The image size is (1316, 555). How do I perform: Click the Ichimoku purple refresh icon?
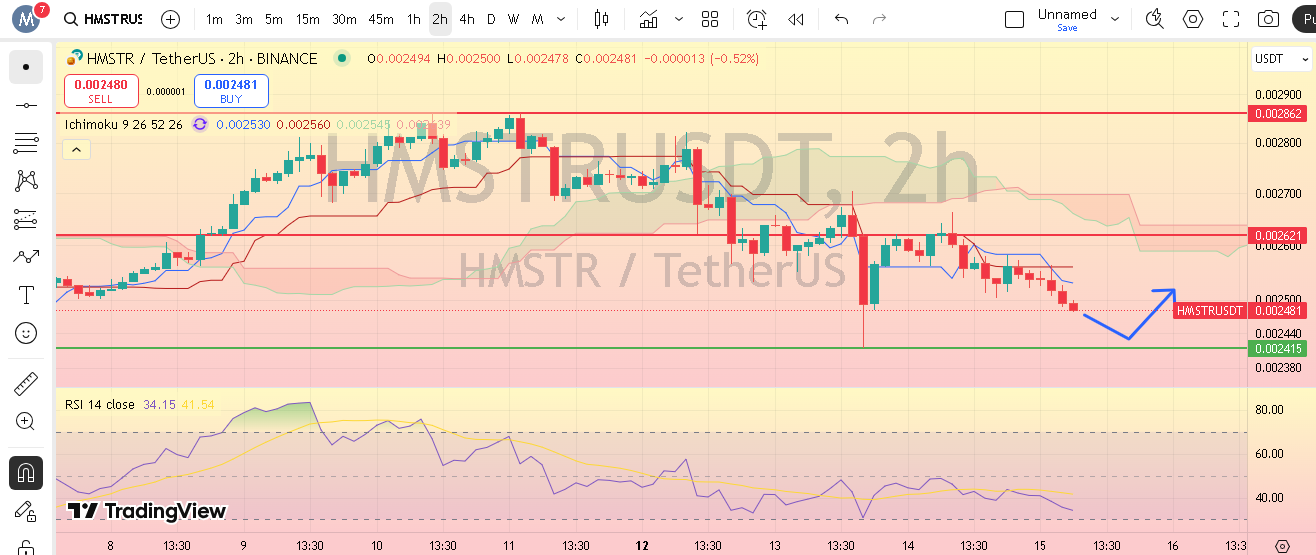point(200,124)
